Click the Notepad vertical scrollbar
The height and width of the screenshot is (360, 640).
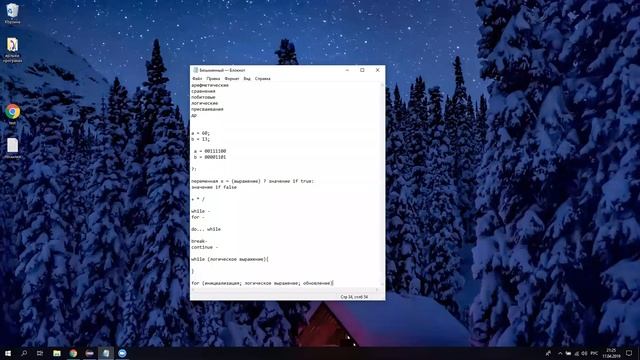click(x=382, y=184)
